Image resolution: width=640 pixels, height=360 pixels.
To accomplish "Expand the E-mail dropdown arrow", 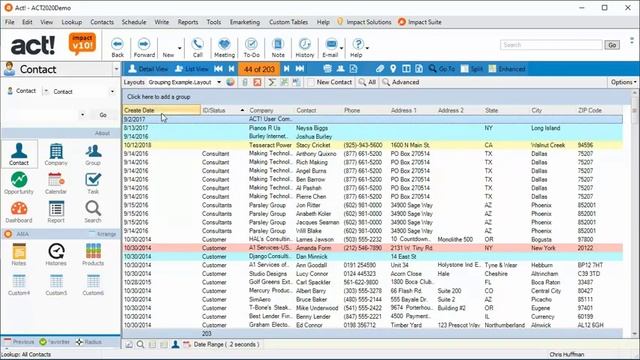I will pyautogui.click(x=342, y=48).
